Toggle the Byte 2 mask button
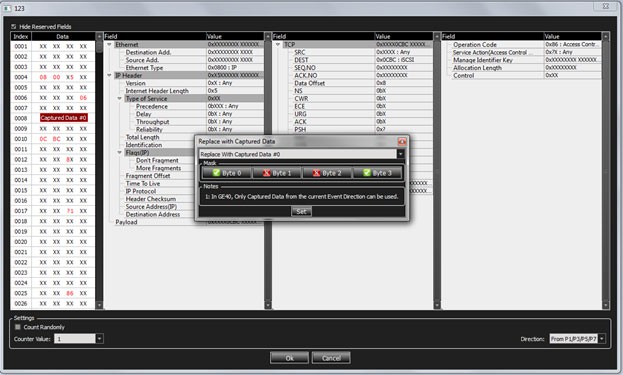This screenshot has height=375, width=623. tap(327, 173)
